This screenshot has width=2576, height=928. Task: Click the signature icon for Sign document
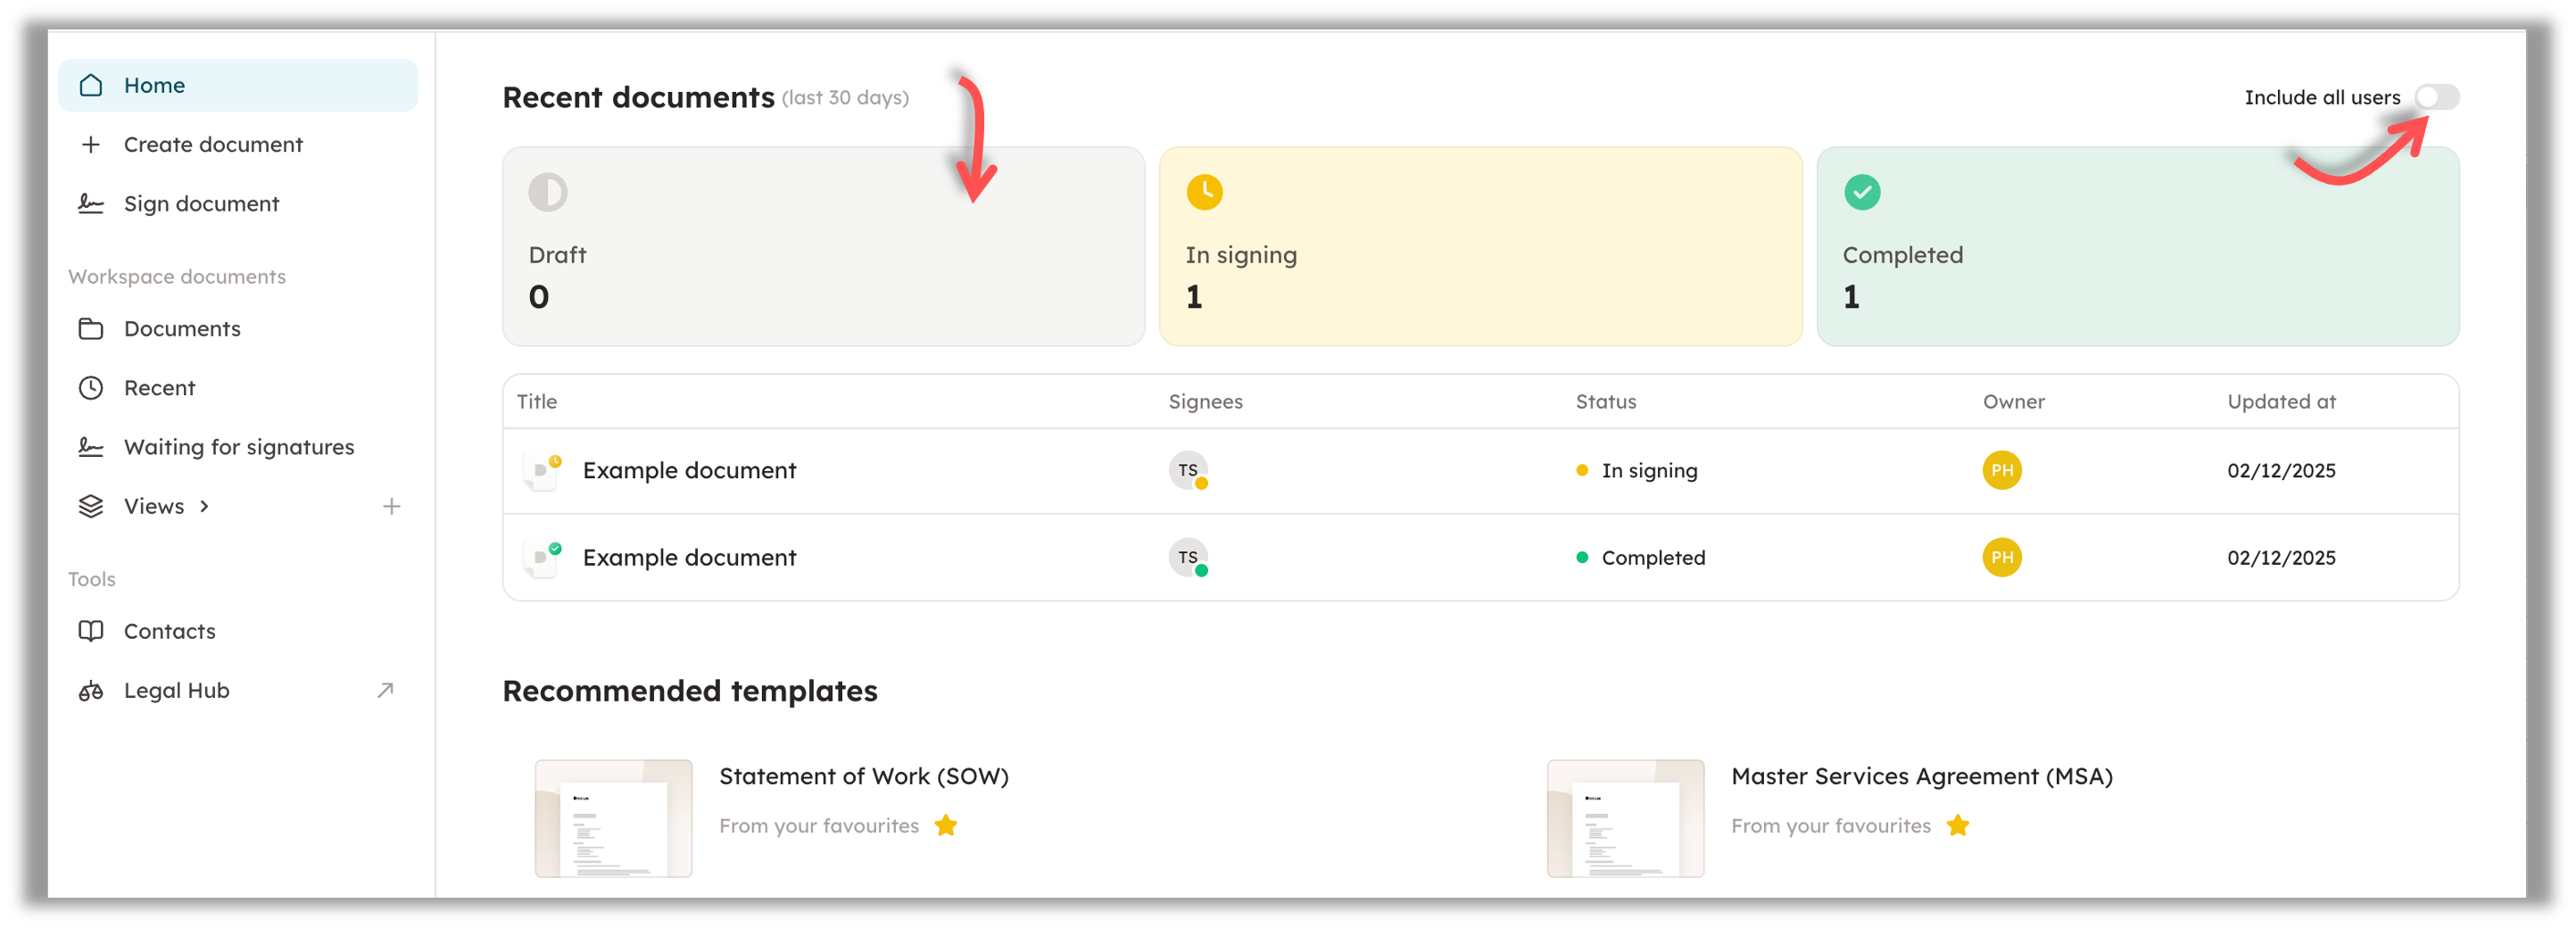91,203
